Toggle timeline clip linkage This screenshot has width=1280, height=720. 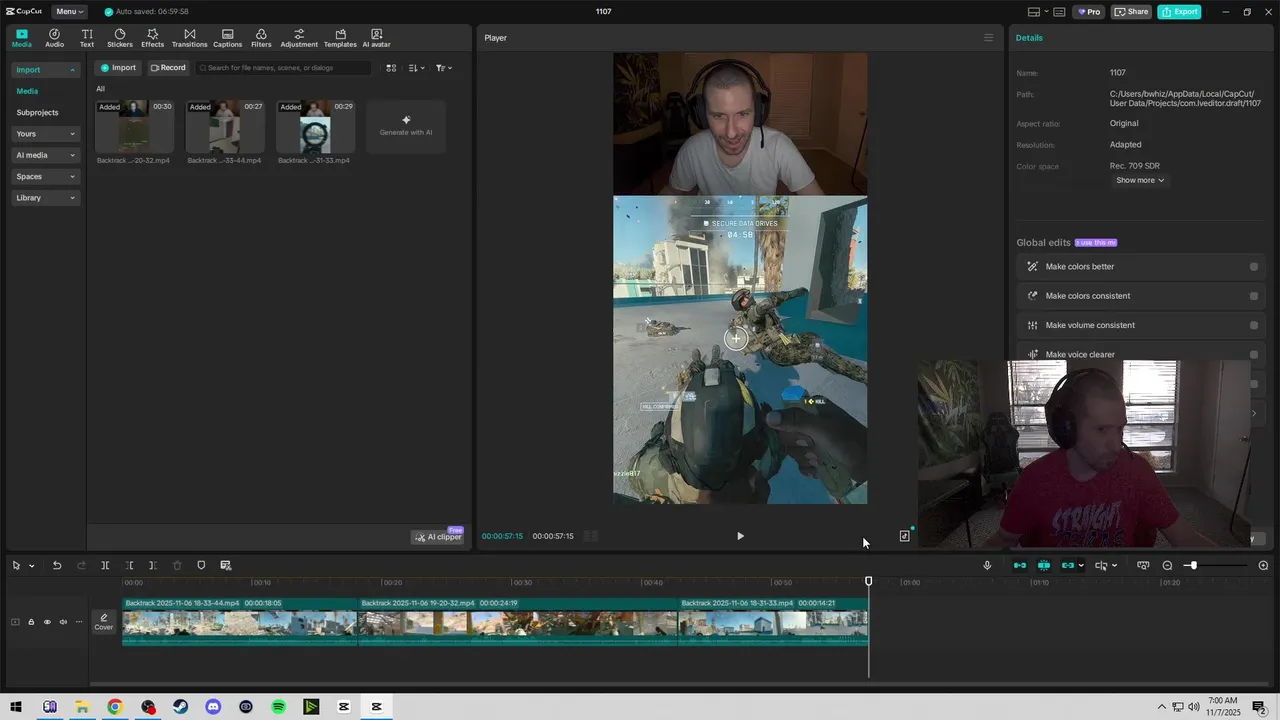1068,565
